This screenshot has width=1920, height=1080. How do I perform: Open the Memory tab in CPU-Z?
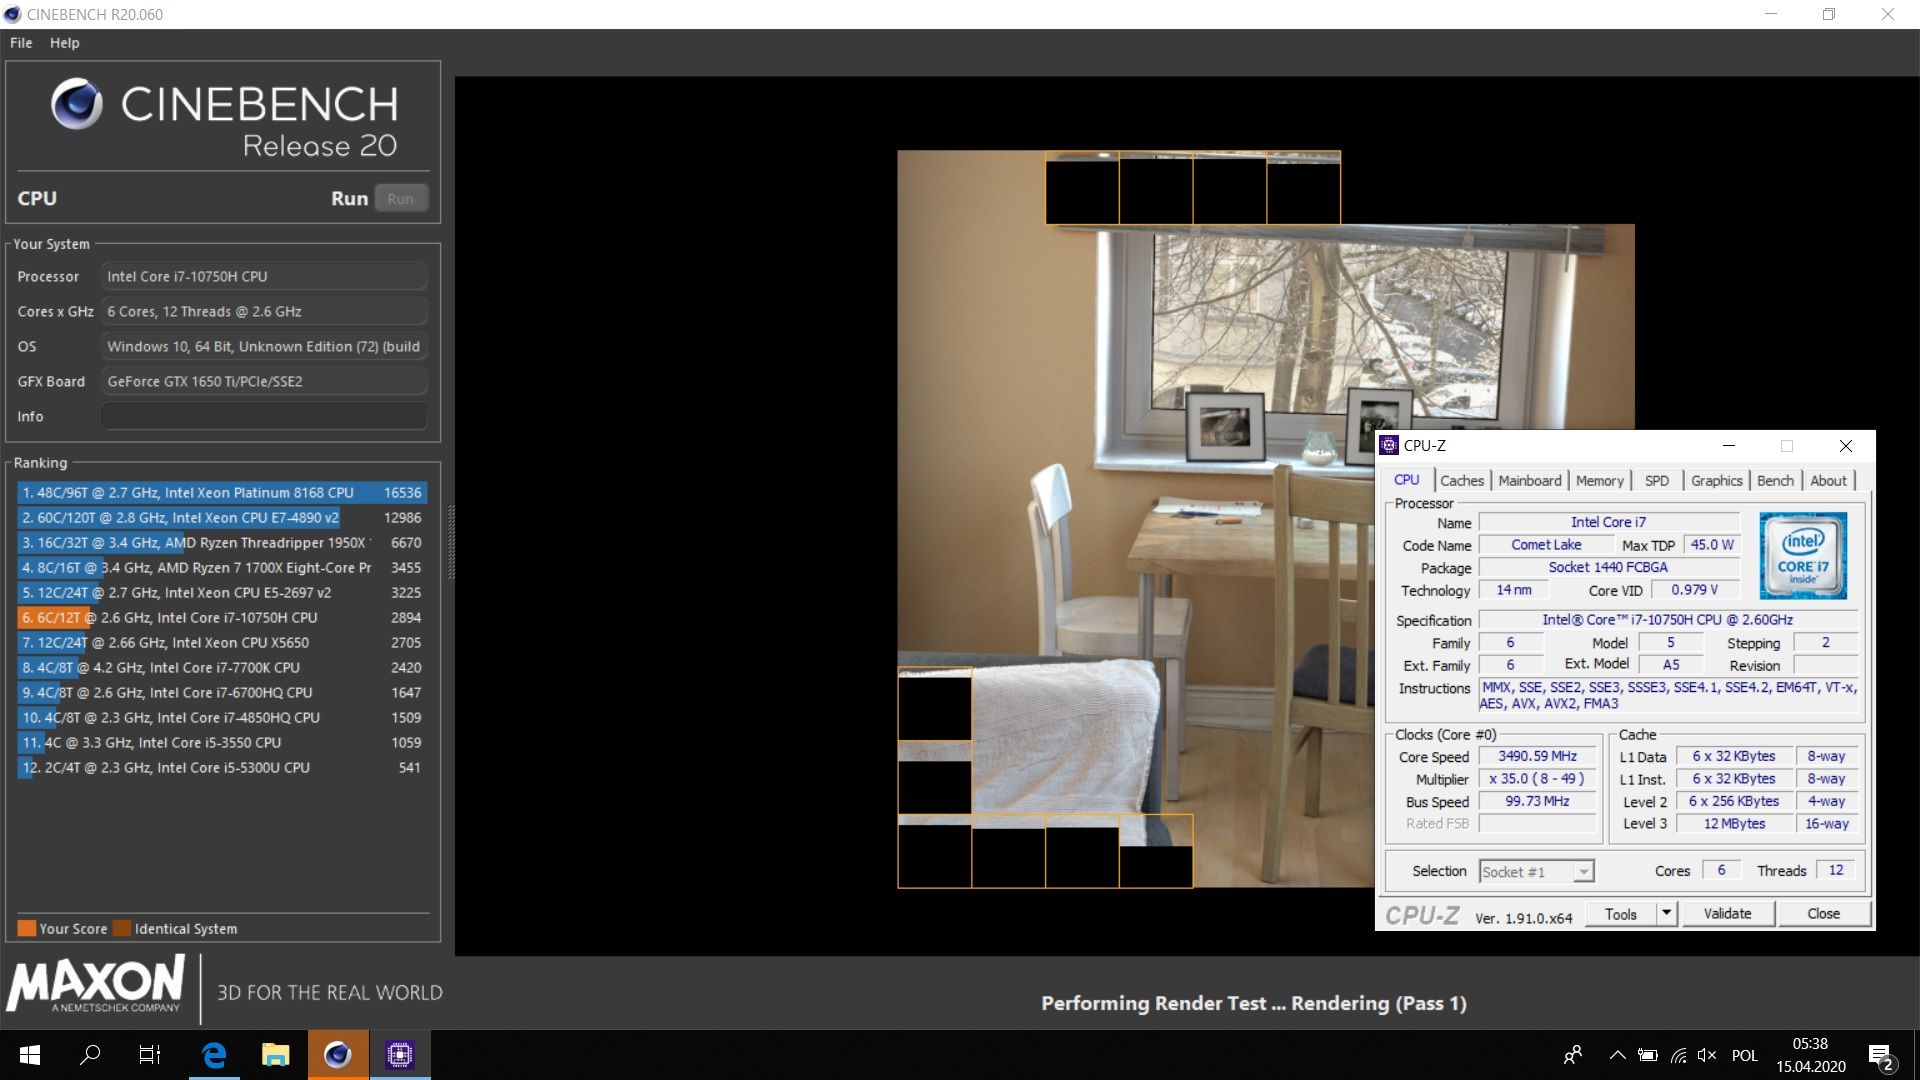[1599, 480]
